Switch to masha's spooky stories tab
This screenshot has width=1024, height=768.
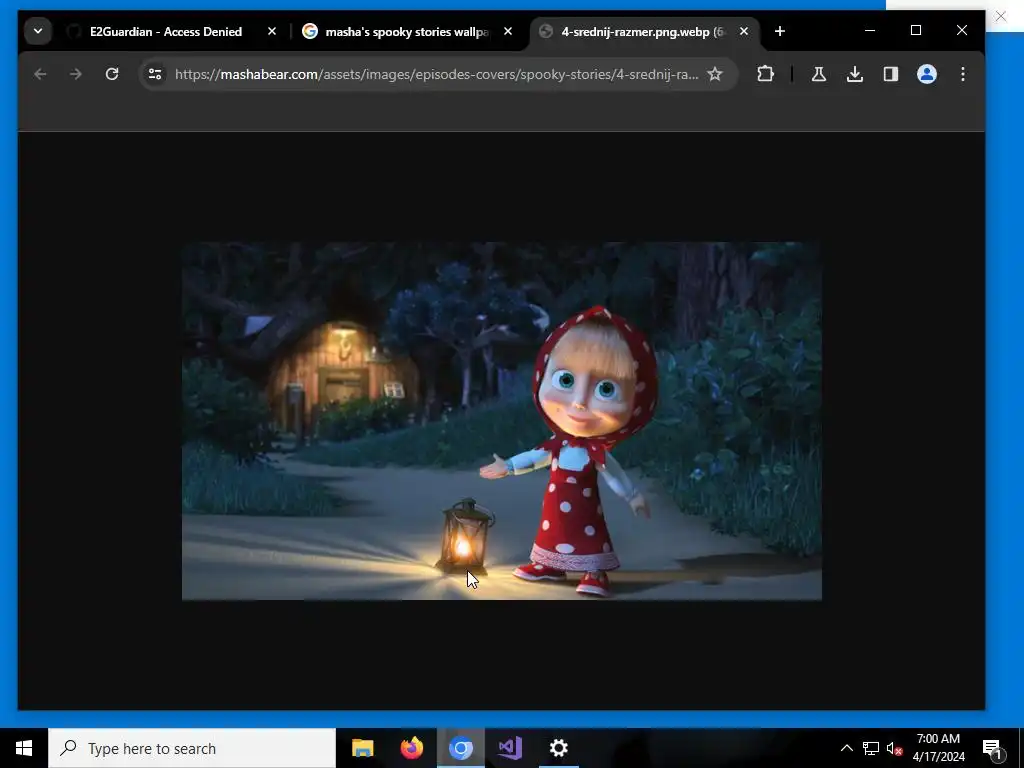408,31
